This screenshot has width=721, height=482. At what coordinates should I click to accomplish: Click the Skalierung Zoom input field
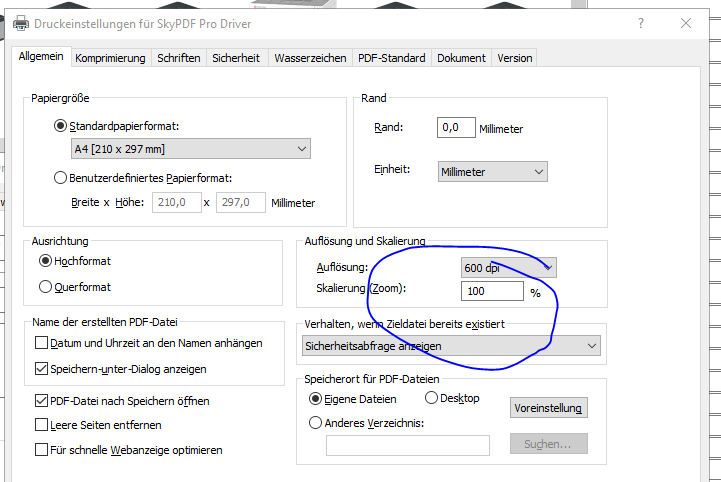click(492, 291)
